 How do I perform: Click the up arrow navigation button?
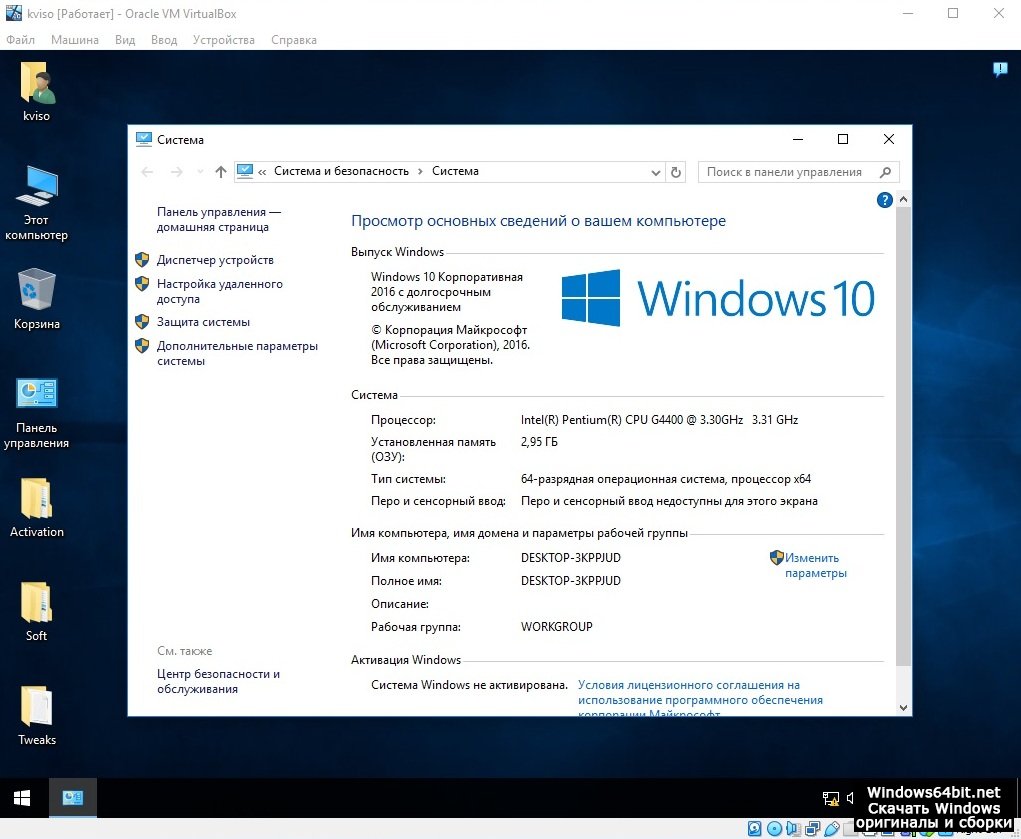[x=221, y=172]
